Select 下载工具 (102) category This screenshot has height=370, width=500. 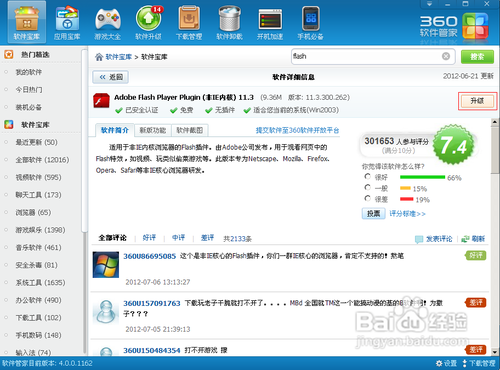(x=38, y=318)
